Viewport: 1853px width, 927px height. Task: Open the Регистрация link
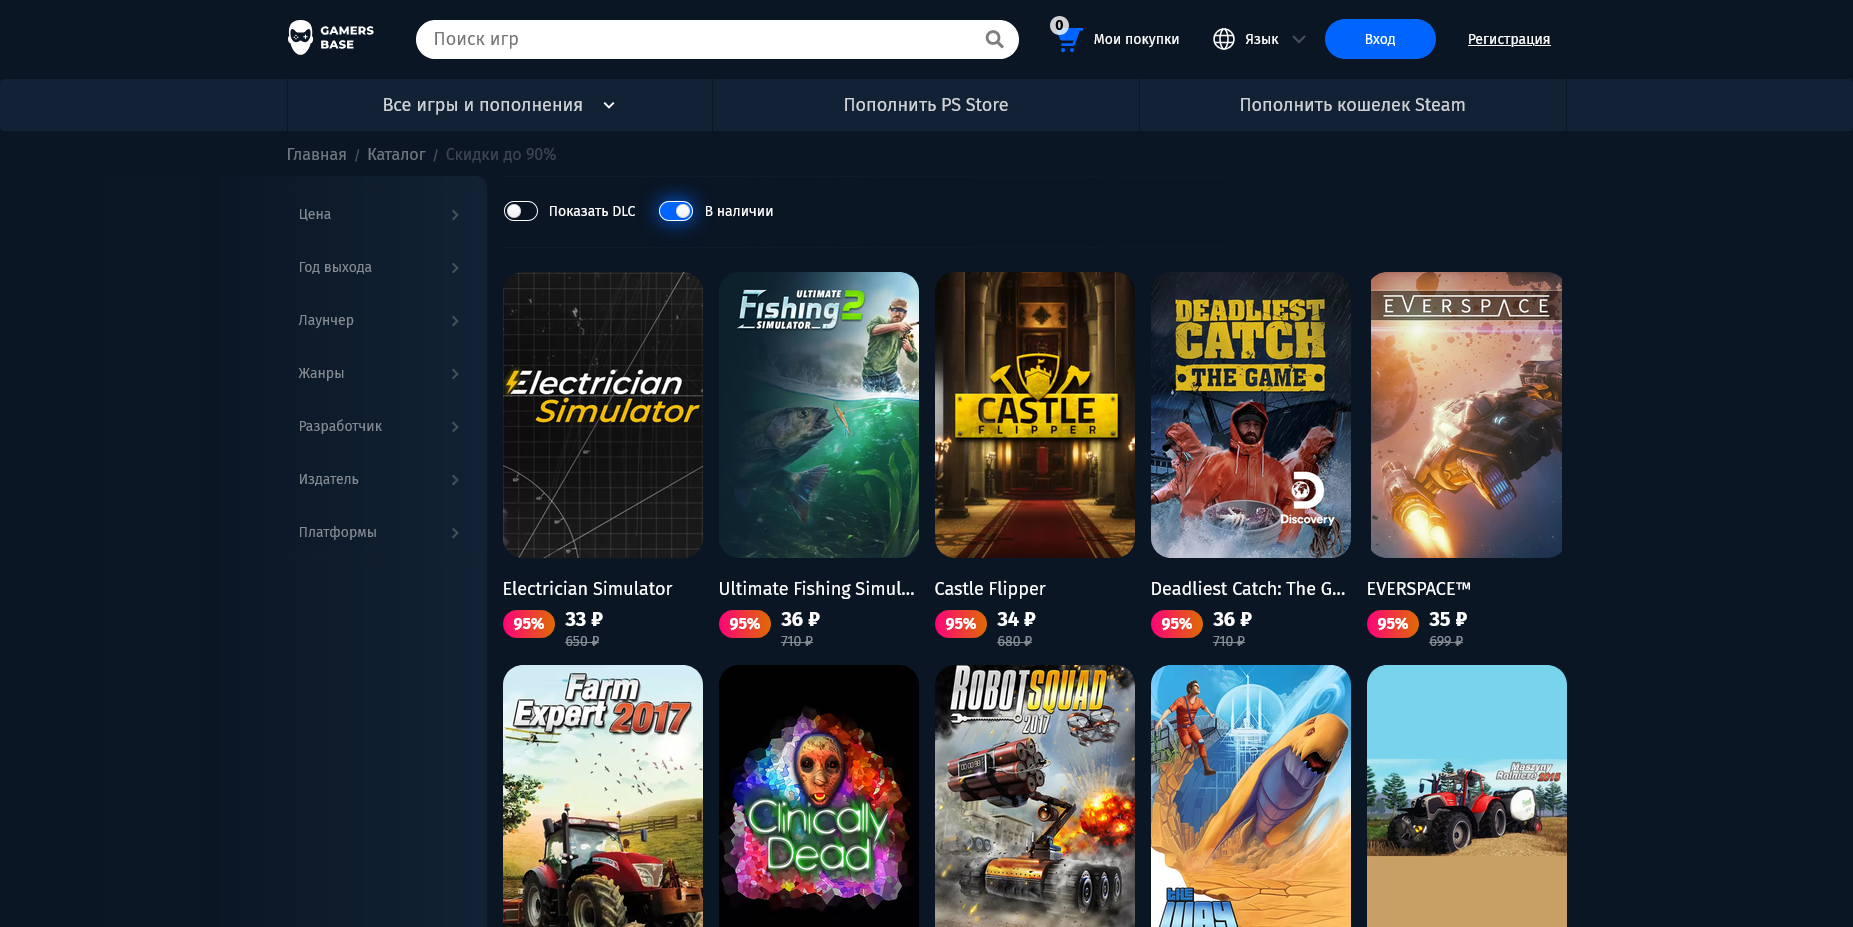[x=1509, y=39]
